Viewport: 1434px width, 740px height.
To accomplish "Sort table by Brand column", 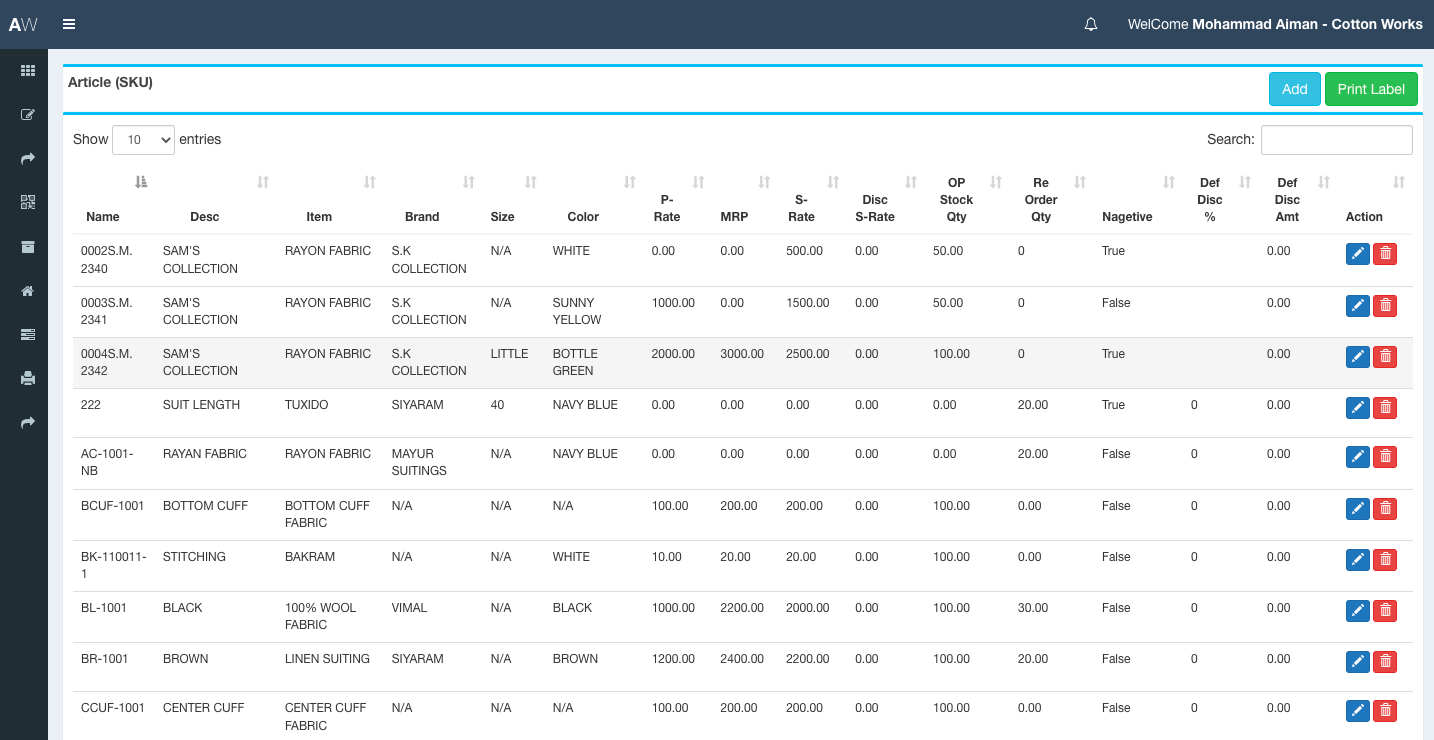I will click(x=433, y=199).
